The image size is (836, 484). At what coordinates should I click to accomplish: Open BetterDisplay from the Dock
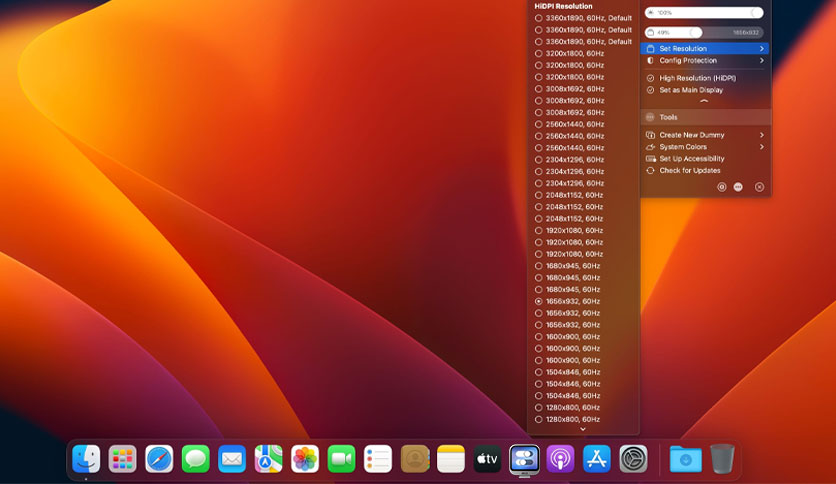click(x=524, y=459)
